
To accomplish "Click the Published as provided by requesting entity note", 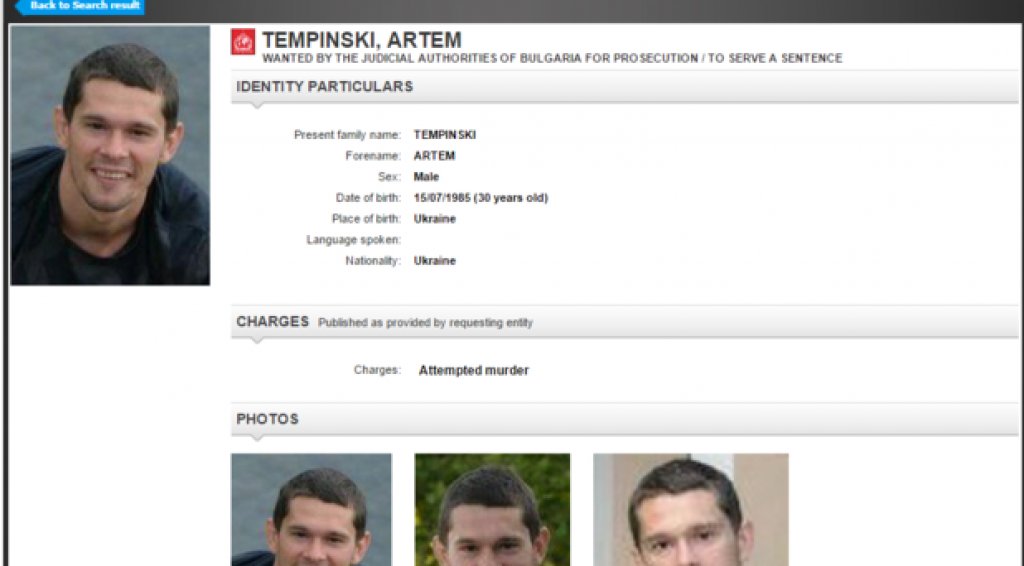I will tap(425, 322).
